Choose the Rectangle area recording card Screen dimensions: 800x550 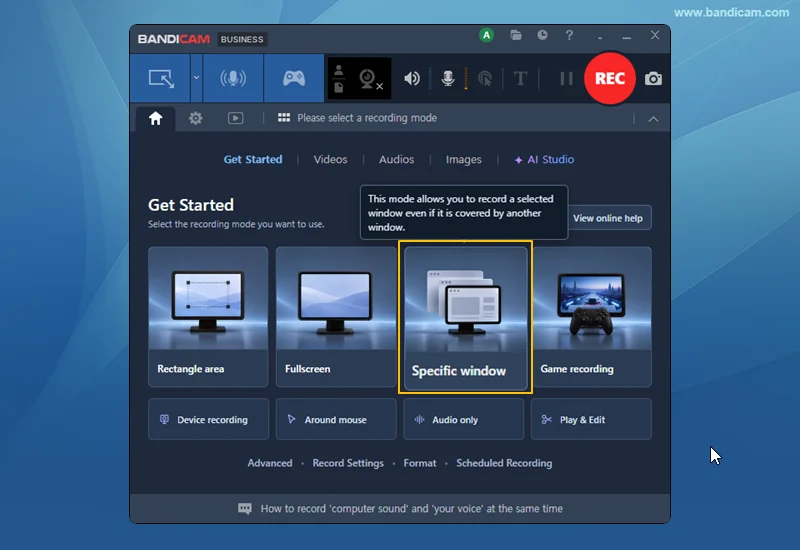208,317
